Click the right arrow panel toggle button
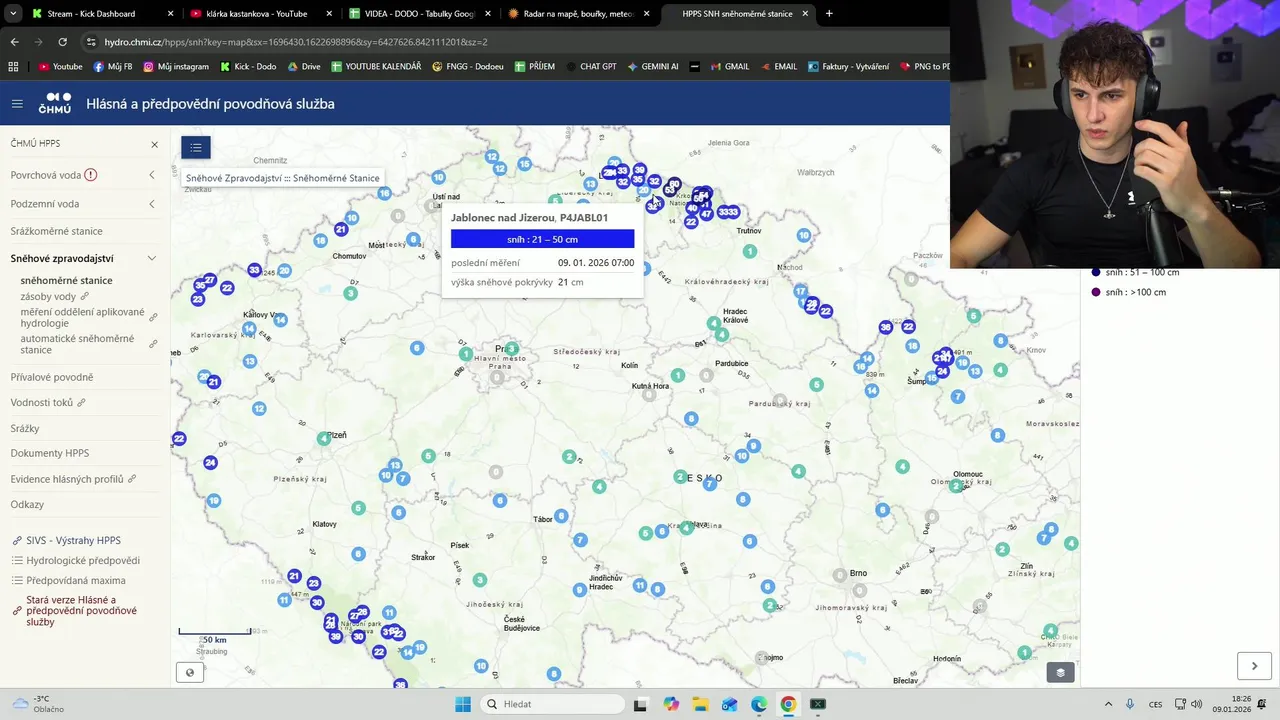 [1254, 666]
